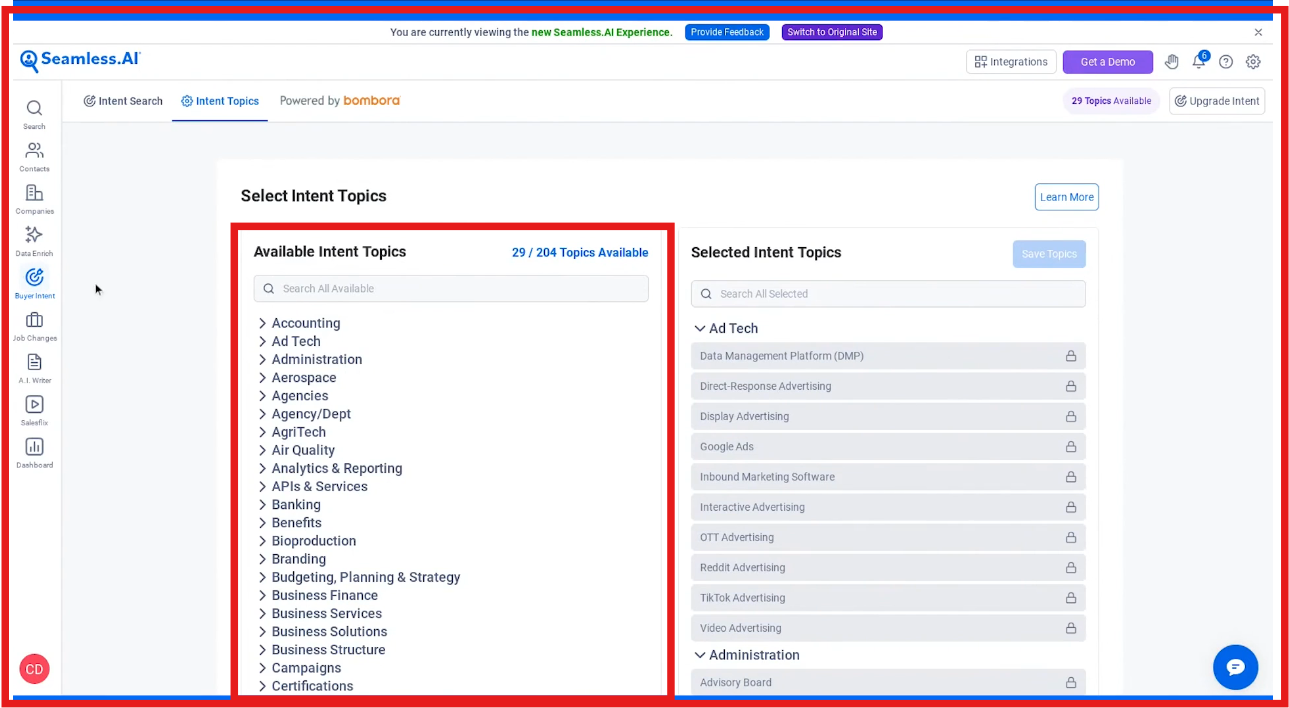
Task: Select the Companies icon in the sidebar
Action: tap(34, 195)
